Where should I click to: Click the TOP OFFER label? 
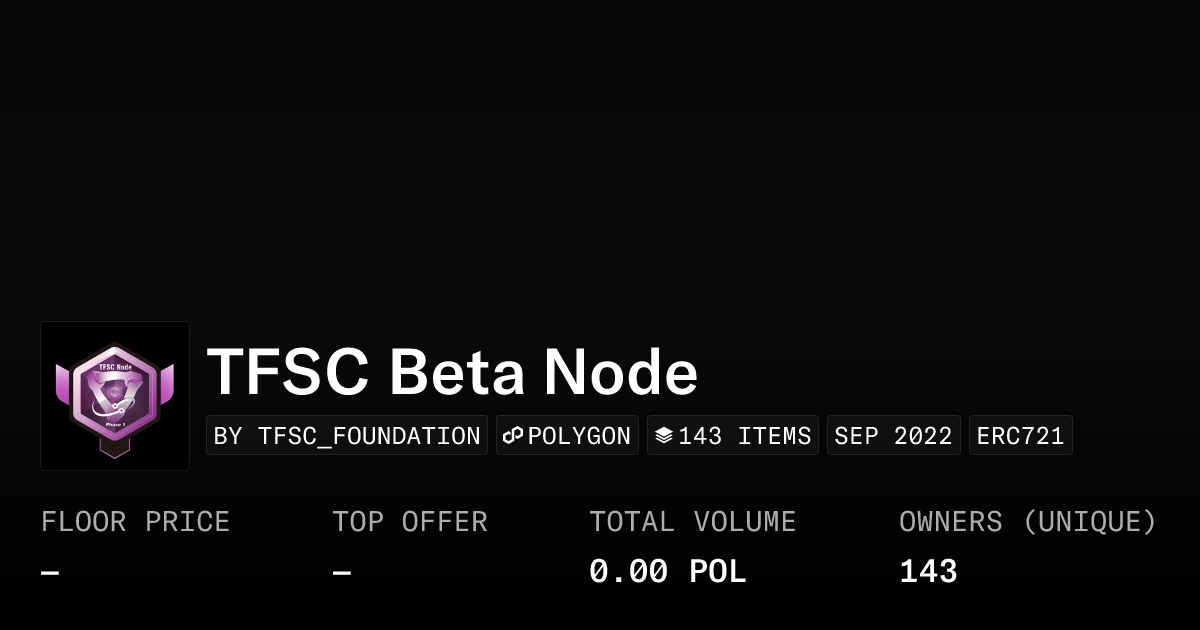(410, 522)
